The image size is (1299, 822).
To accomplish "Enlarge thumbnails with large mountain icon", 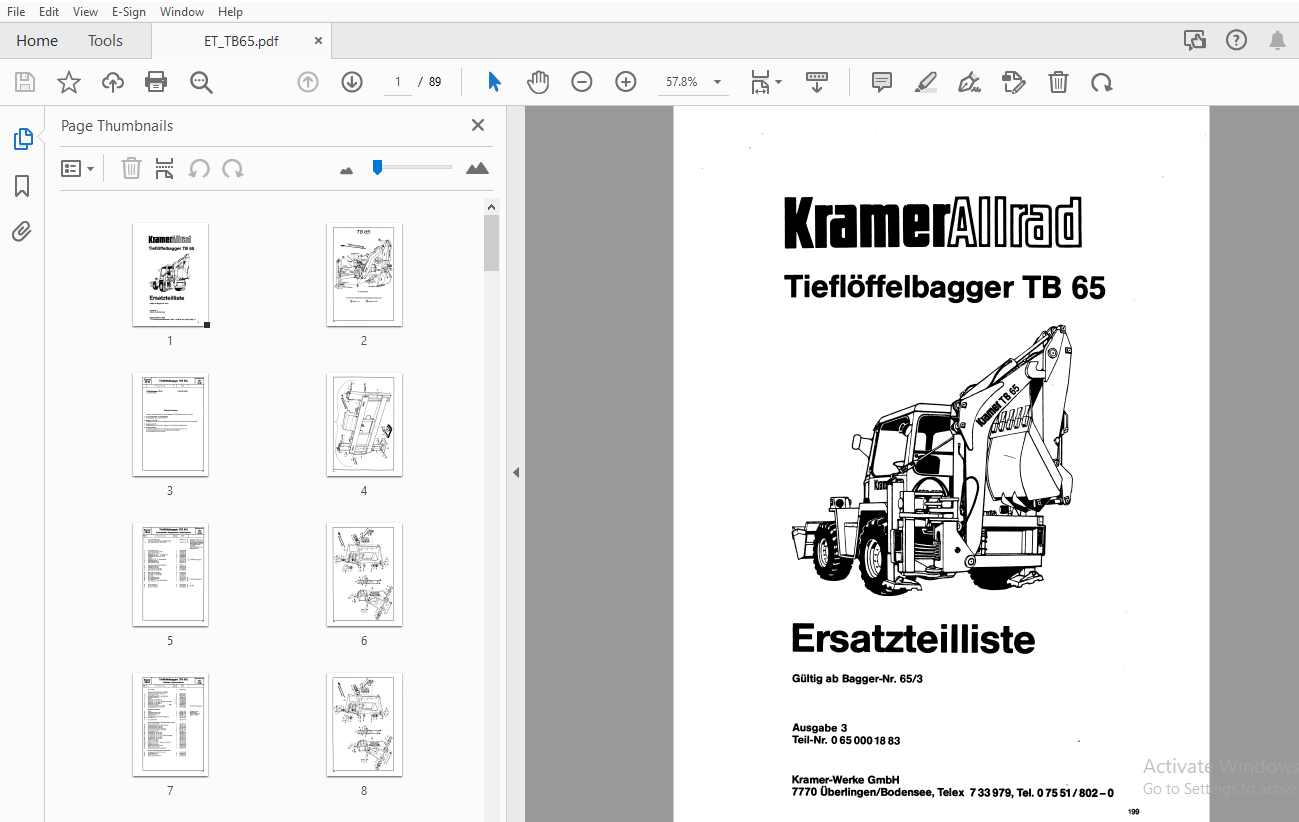I will click(478, 168).
